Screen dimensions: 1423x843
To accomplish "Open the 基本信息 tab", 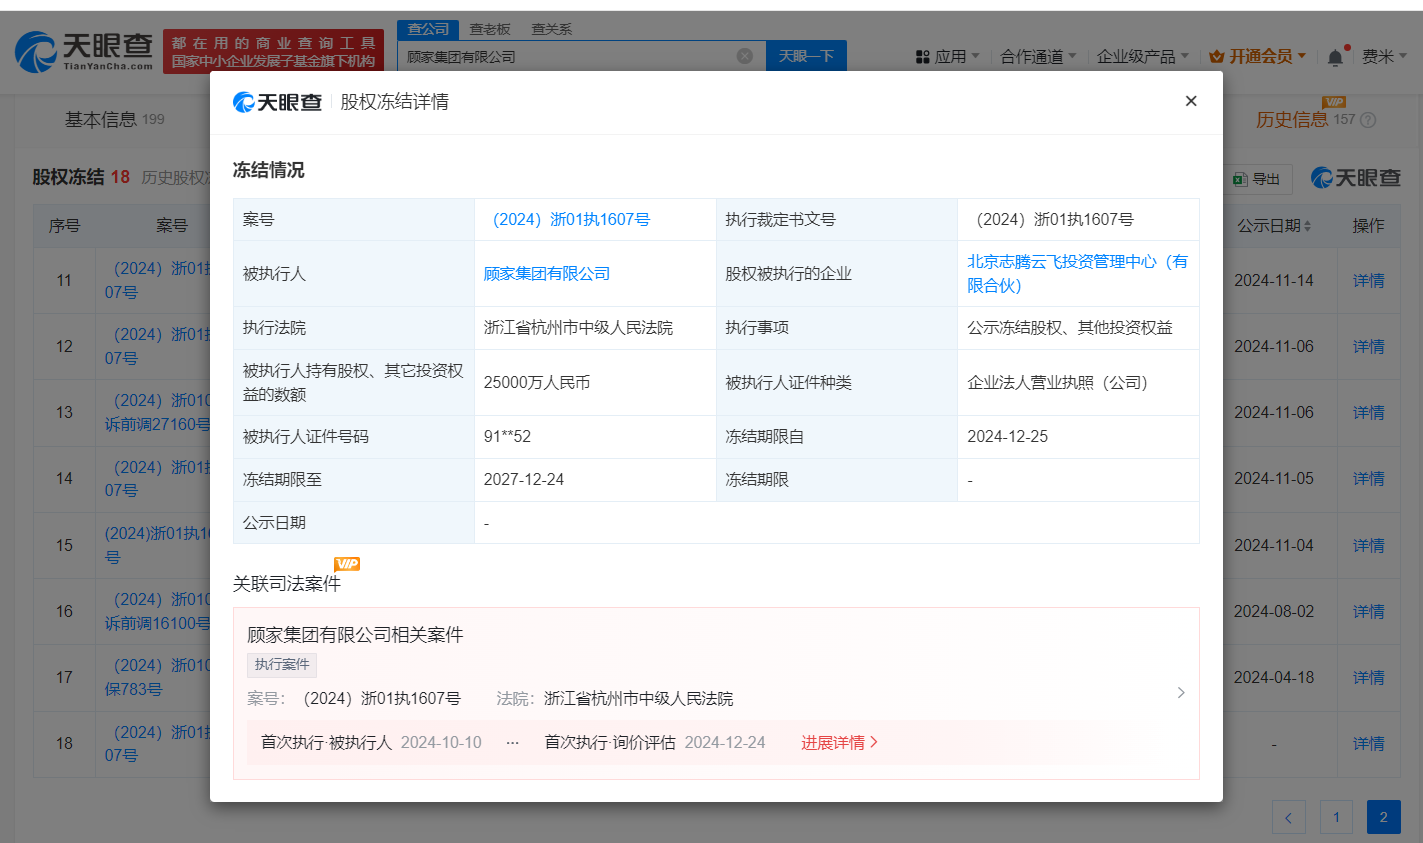I will (x=114, y=120).
